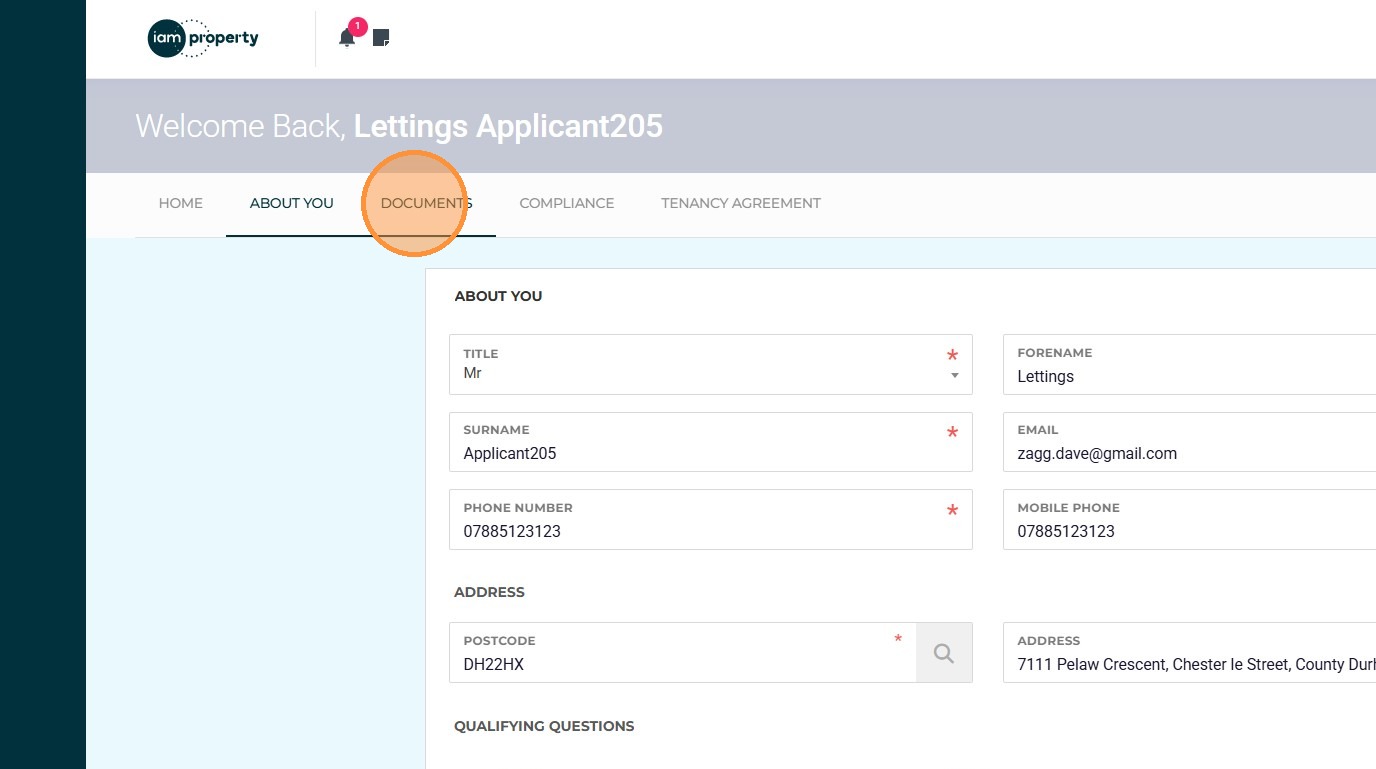1376x769 pixels.
Task: Click the Surname input field
Action: tap(700, 453)
